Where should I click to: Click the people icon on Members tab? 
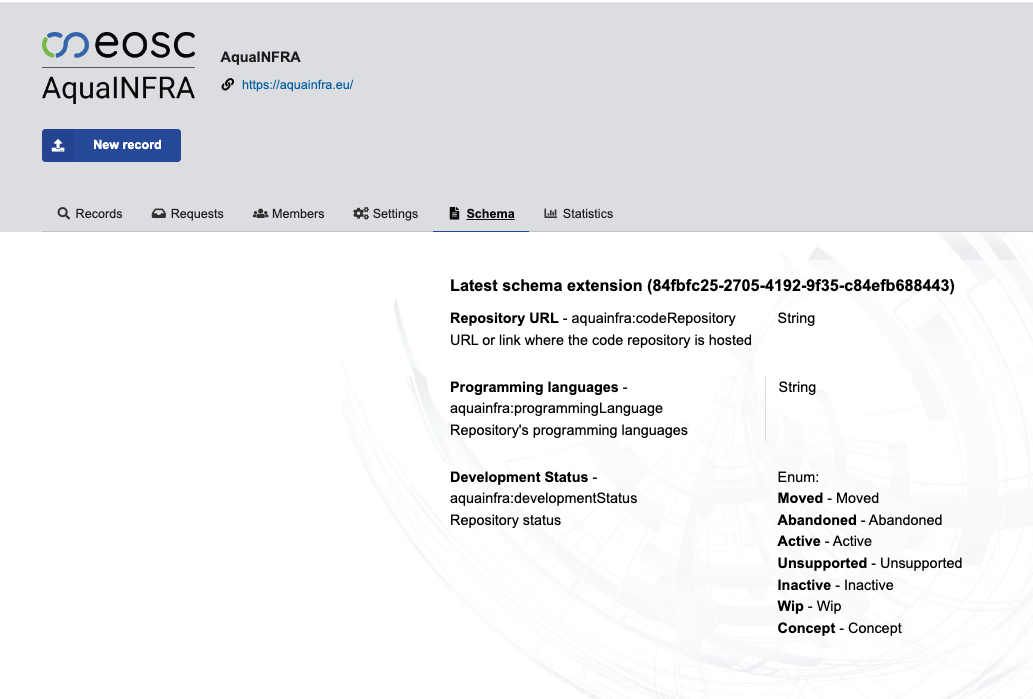(x=260, y=213)
